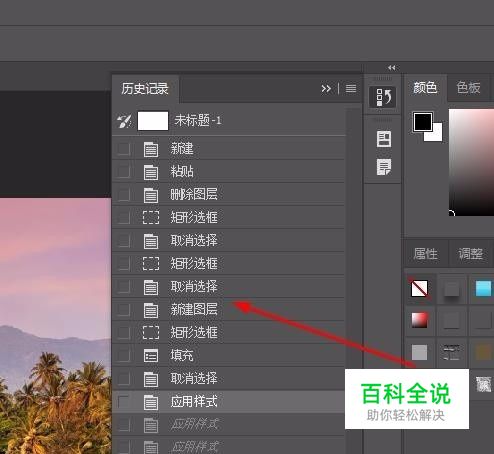494x454 pixels.
Task: Click the History panel icon in collapsed dock
Action: 383,97
